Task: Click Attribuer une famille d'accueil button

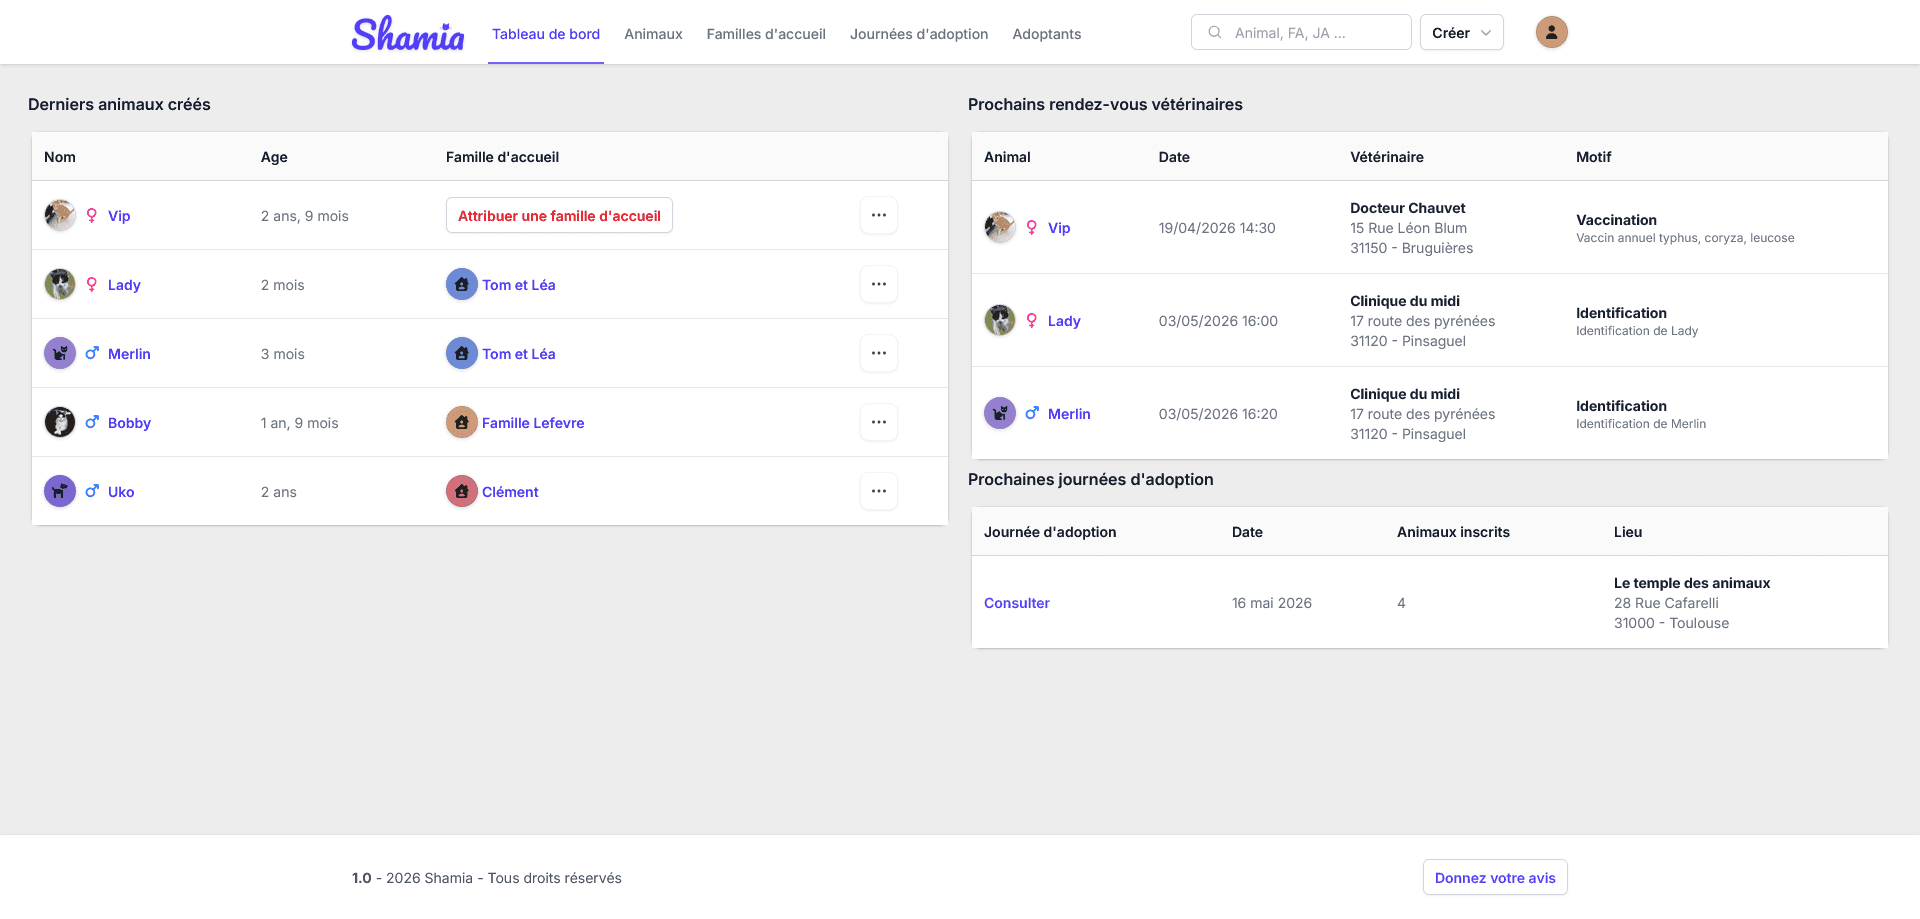Action: 559,216
